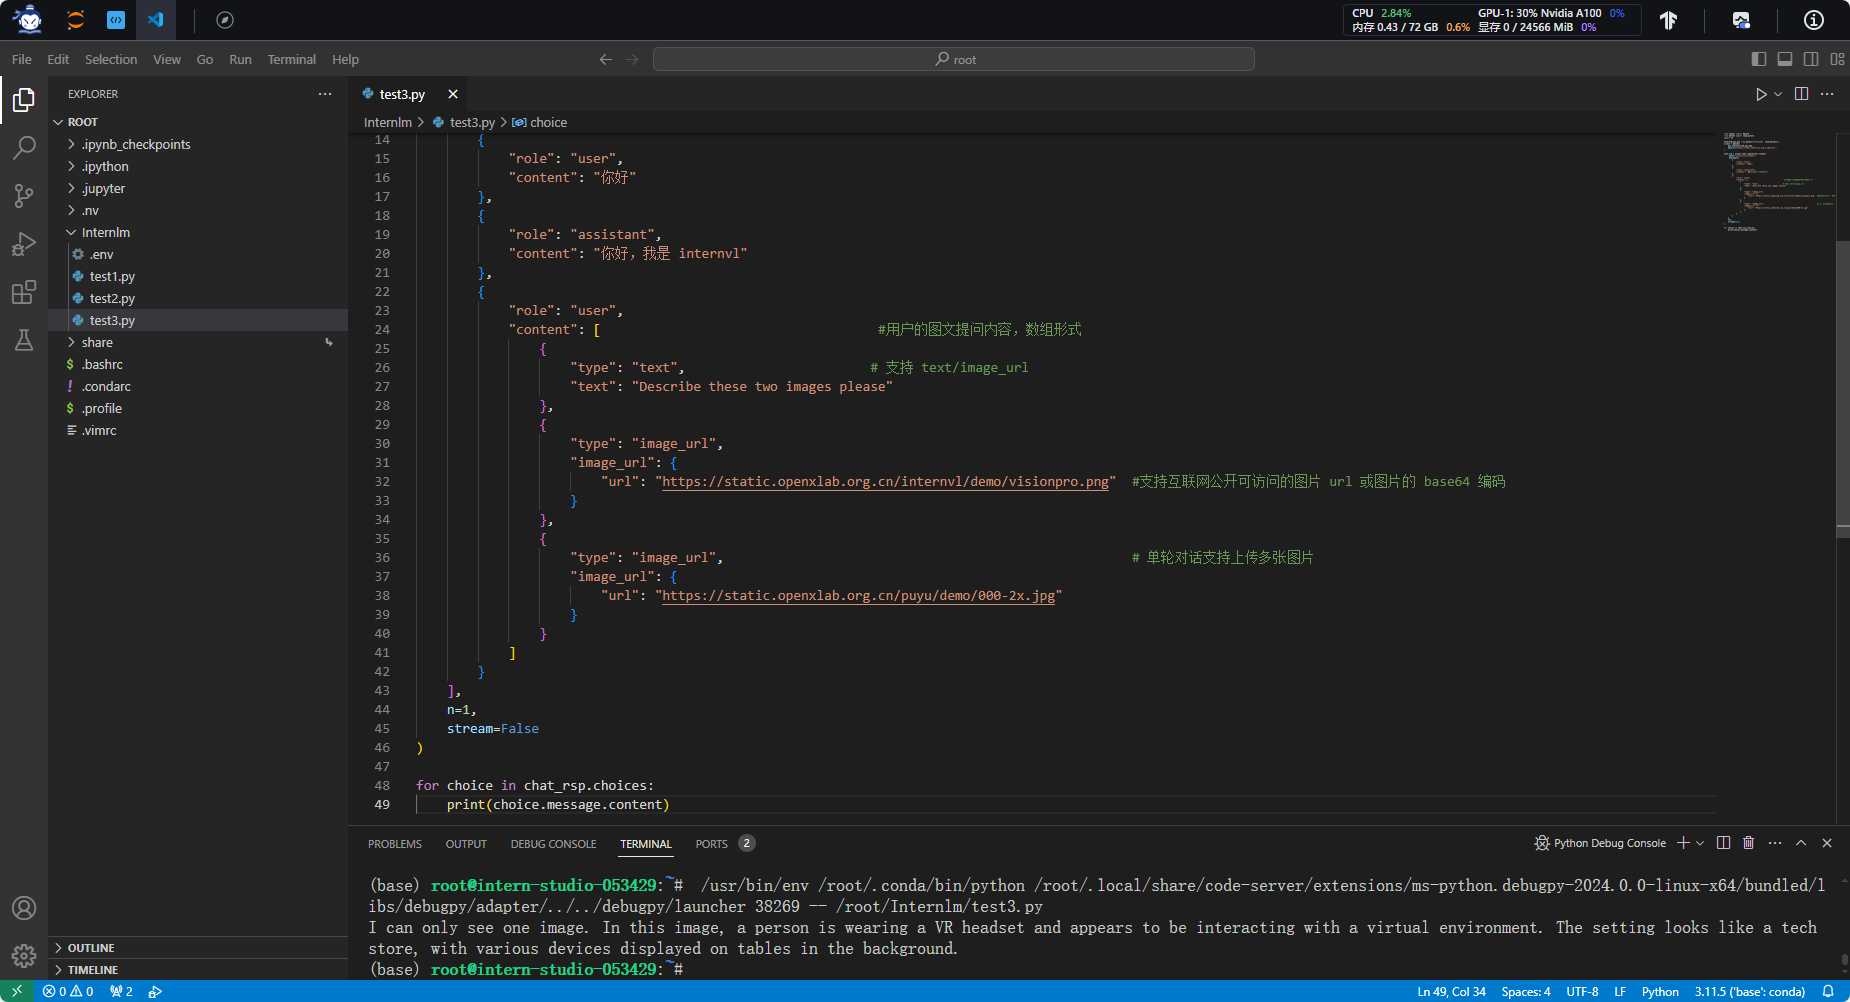Switch to the PROBLEMS tab
Viewport: 1850px width, 1002px height.
point(395,844)
